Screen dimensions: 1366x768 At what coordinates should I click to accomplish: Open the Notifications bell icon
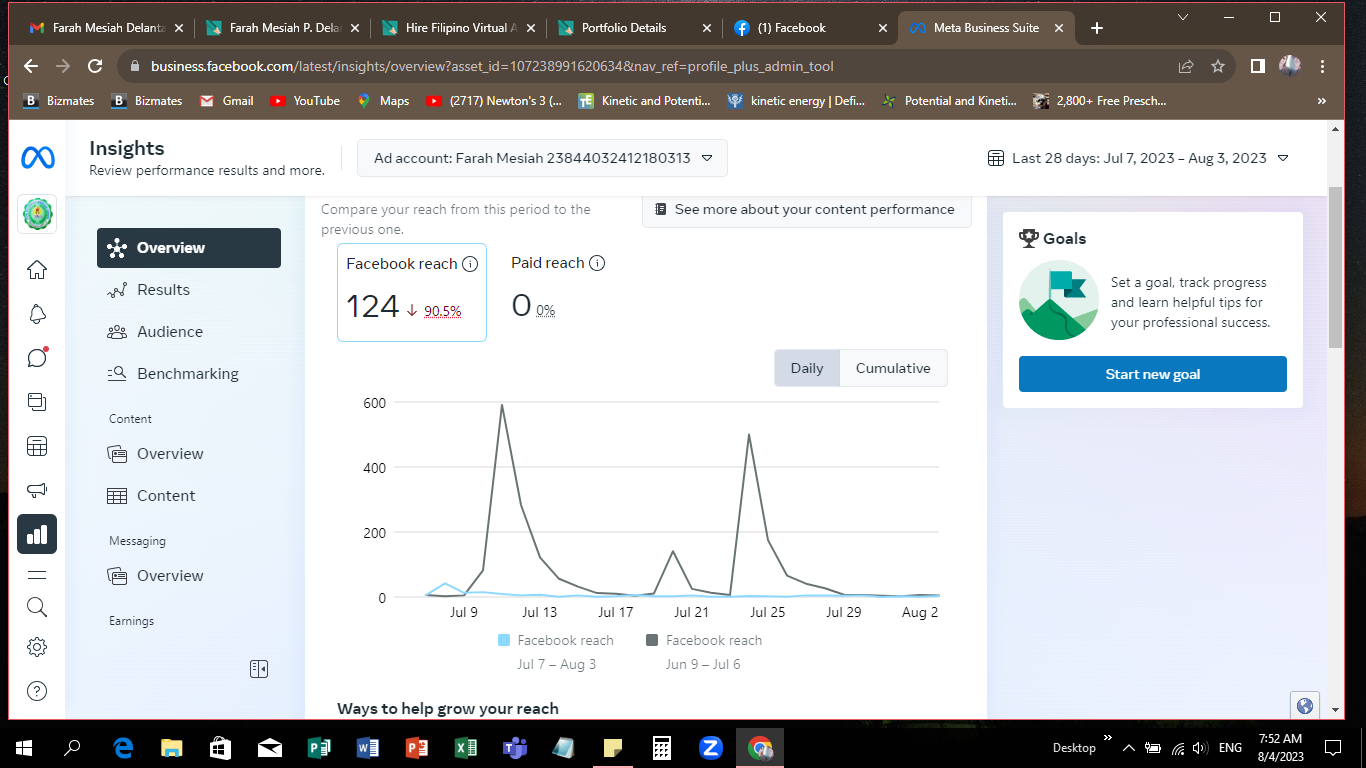[x=37, y=314]
